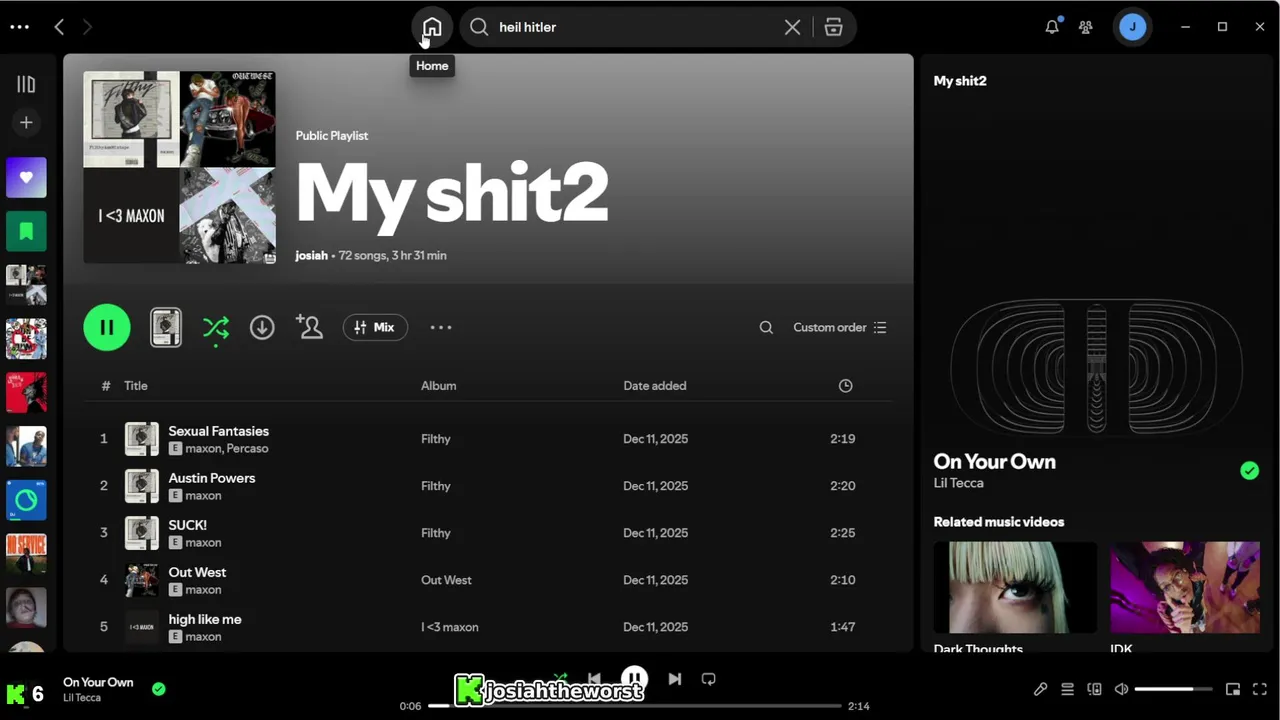Viewport: 1280px width, 720px height.
Task: Open the Custom order sort dropdown
Action: click(x=840, y=327)
